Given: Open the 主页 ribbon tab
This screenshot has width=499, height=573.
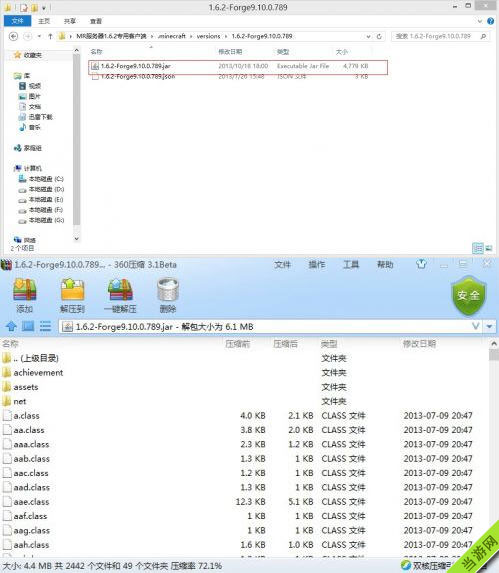Looking at the screenshot, I should click(x=44, y=21).
